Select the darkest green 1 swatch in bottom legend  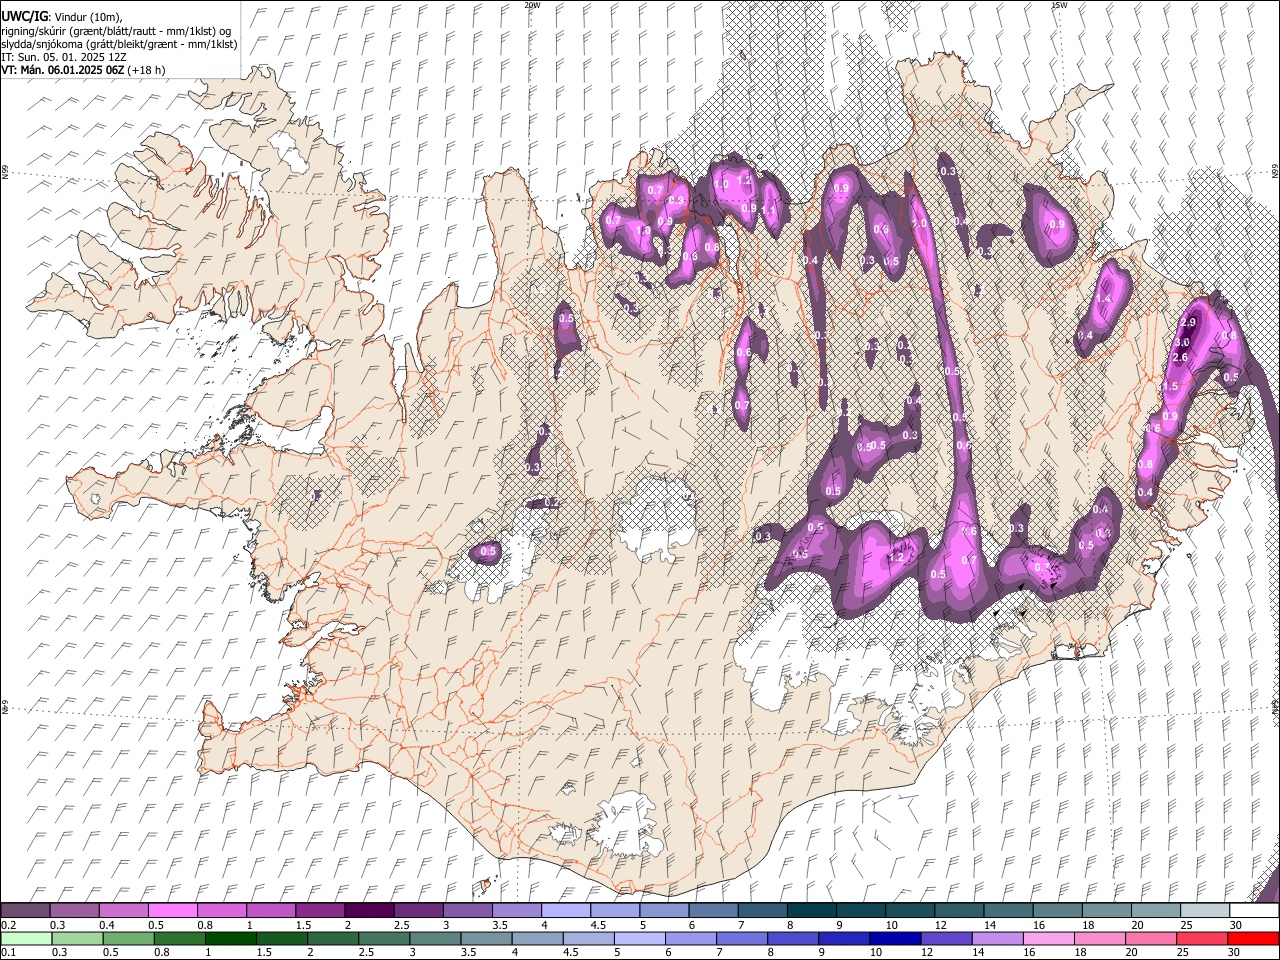[x=230, y=939]
